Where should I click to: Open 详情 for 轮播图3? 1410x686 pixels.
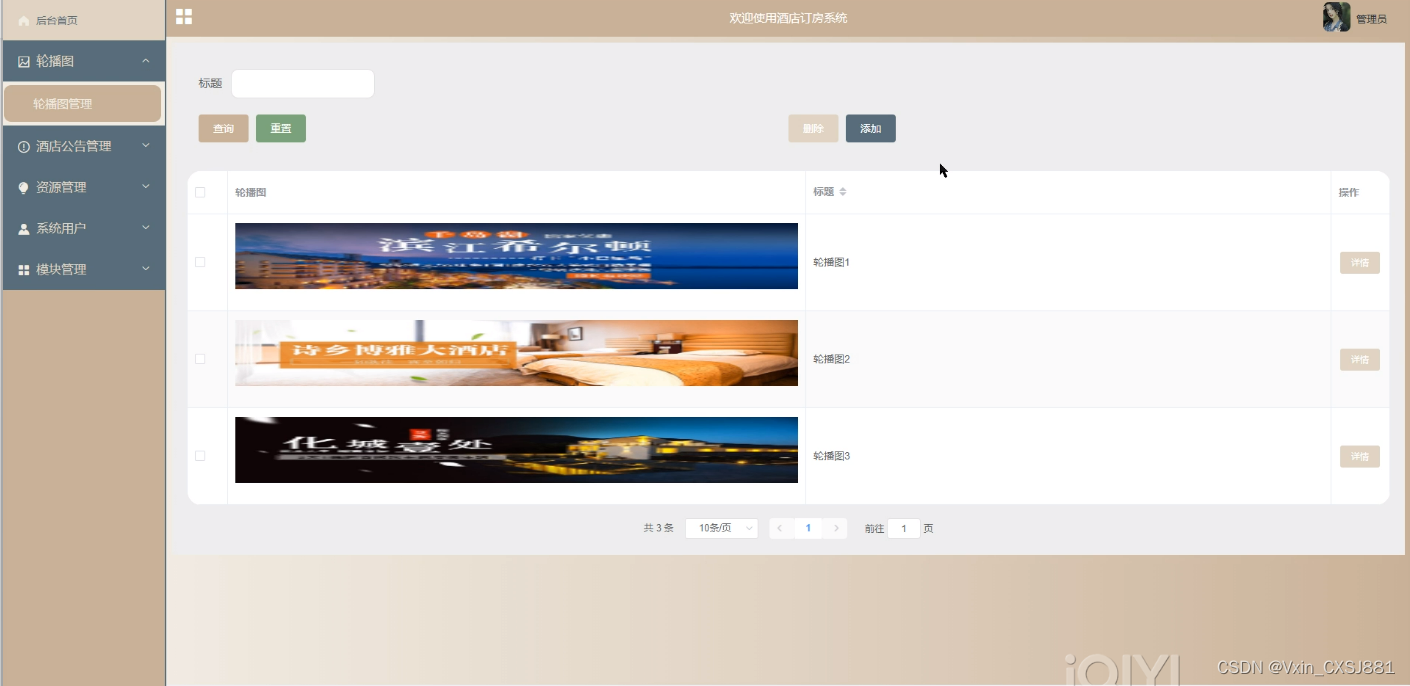coord(1360,457)
